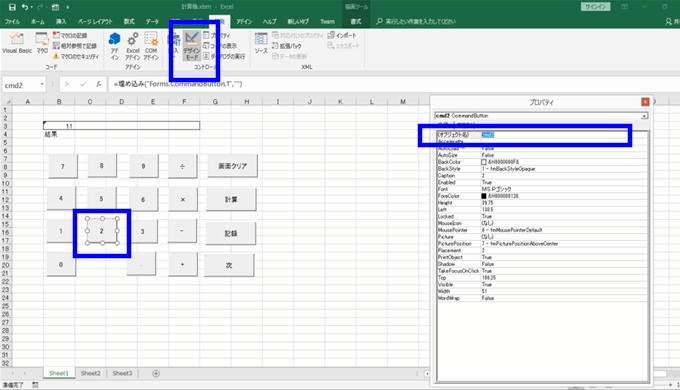Select the PicturePosition property row
680x390 pixels.
click(x=542, y=244)
